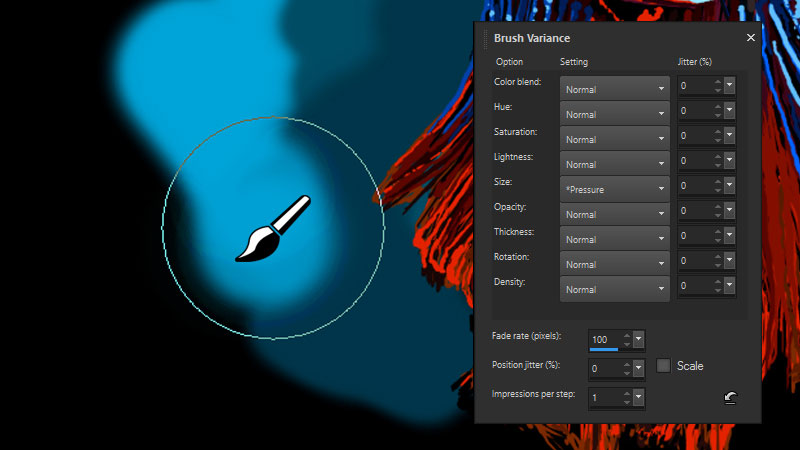The height and width of the screenshot is (450, 800).
Task: Open the Thickness setting dropdown
Action: 615,239
